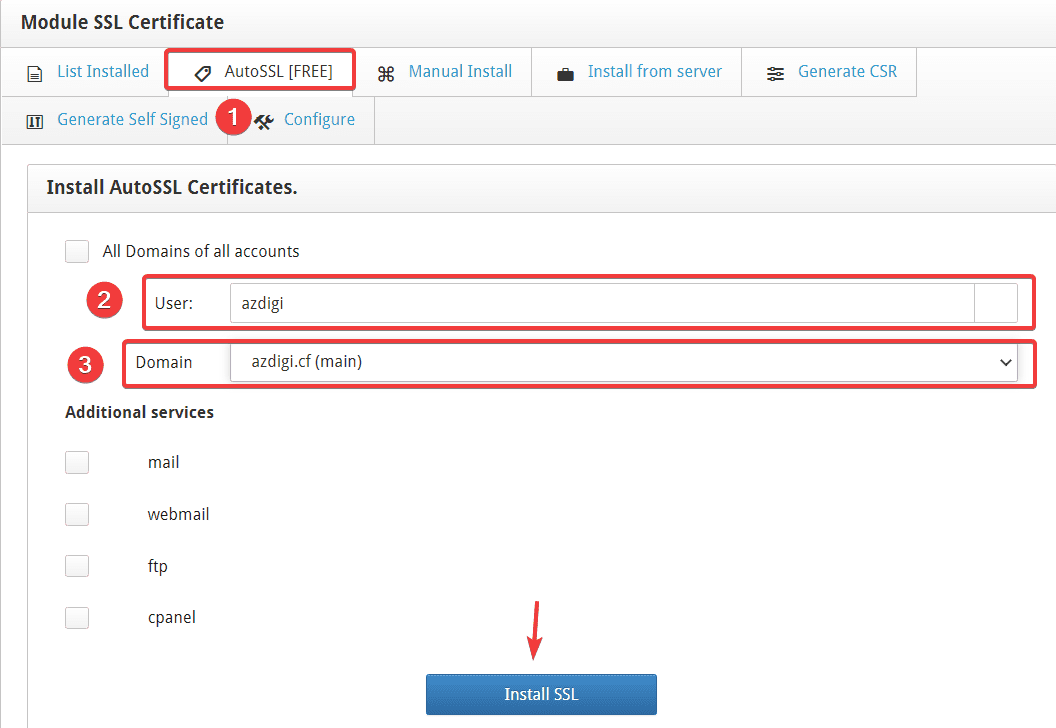Check the mail additional service
Image resolution: width=1056 pixels, height=728 pixels.
pos(77,462)
